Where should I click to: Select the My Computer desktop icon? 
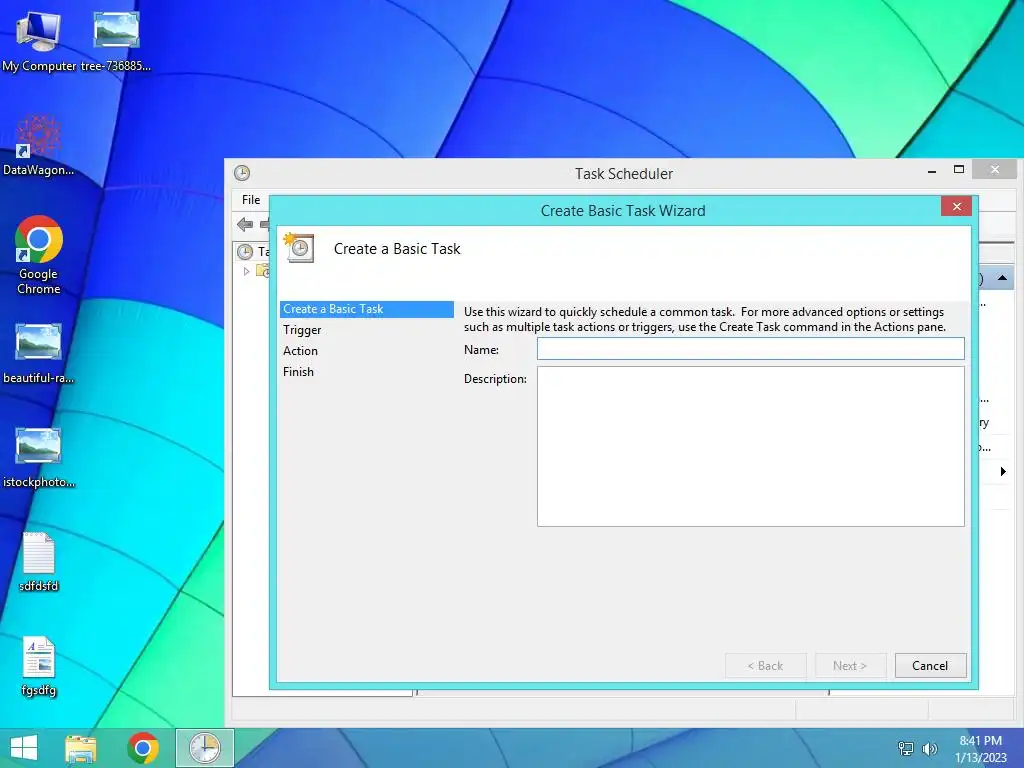pyautogui.click(x=39, y=41)
